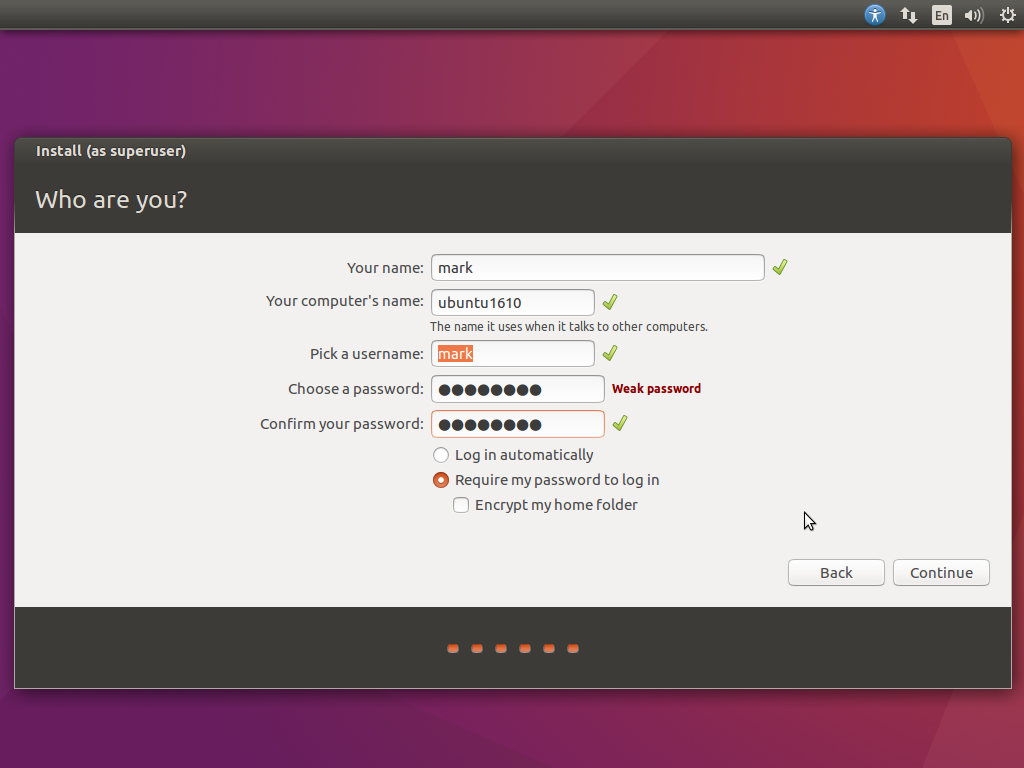
Task: Open the En keyboard layout indicator
Action: coord(941,15)
